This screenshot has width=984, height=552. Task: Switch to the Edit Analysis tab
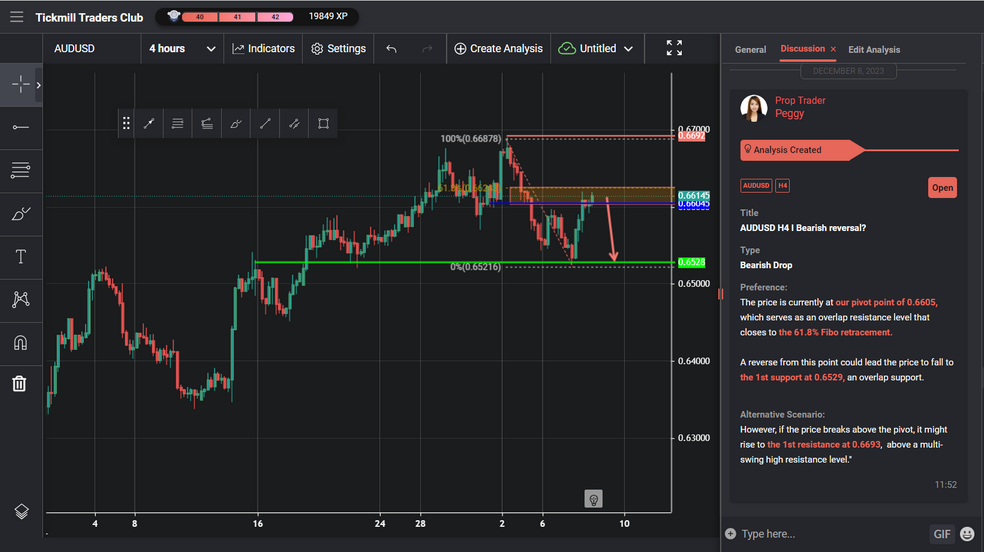[874, 50]
